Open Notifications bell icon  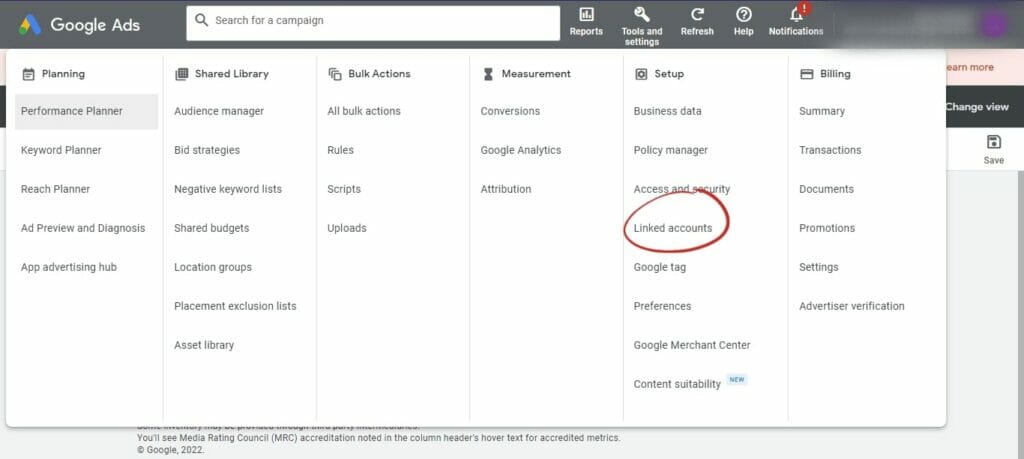(x=796, y=14)
